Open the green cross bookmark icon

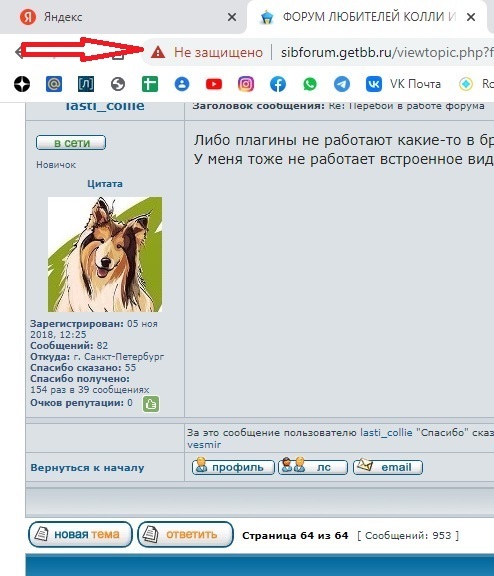tap(150, 84)
